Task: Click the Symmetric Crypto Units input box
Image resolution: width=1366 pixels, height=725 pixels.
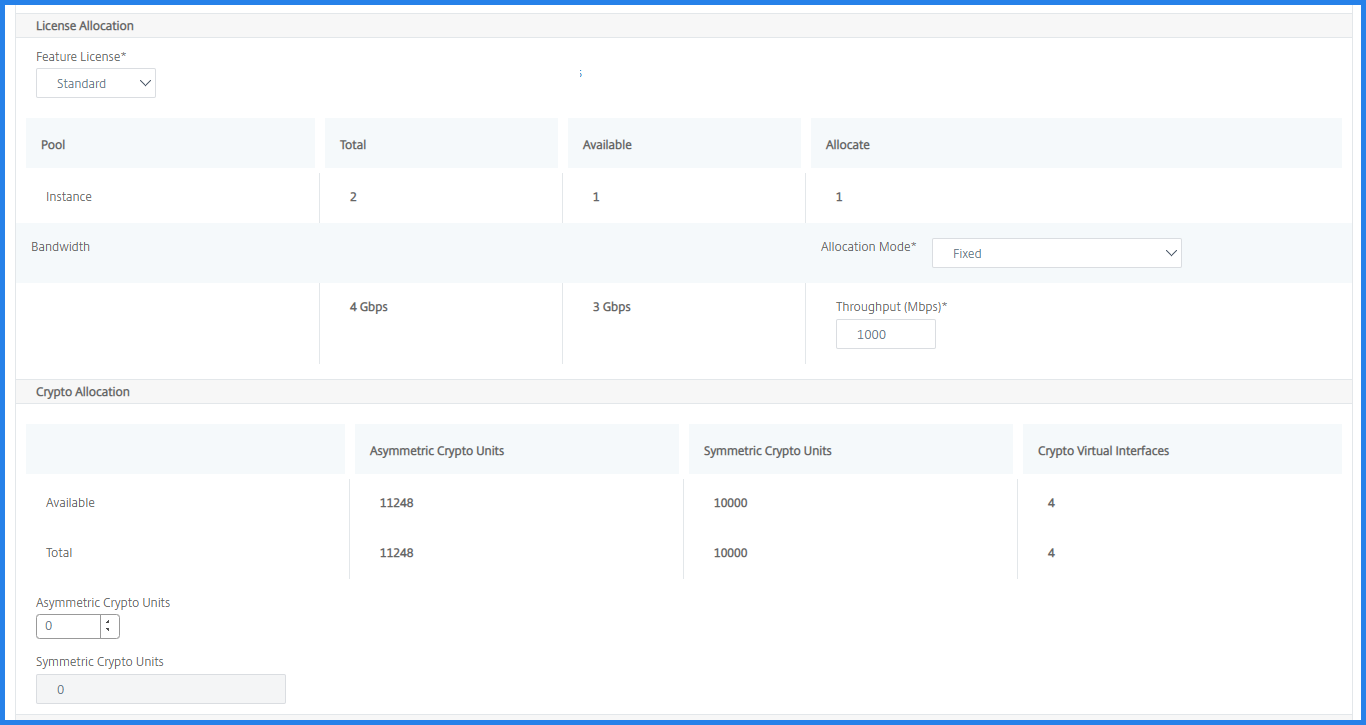Action: [160, 689]
